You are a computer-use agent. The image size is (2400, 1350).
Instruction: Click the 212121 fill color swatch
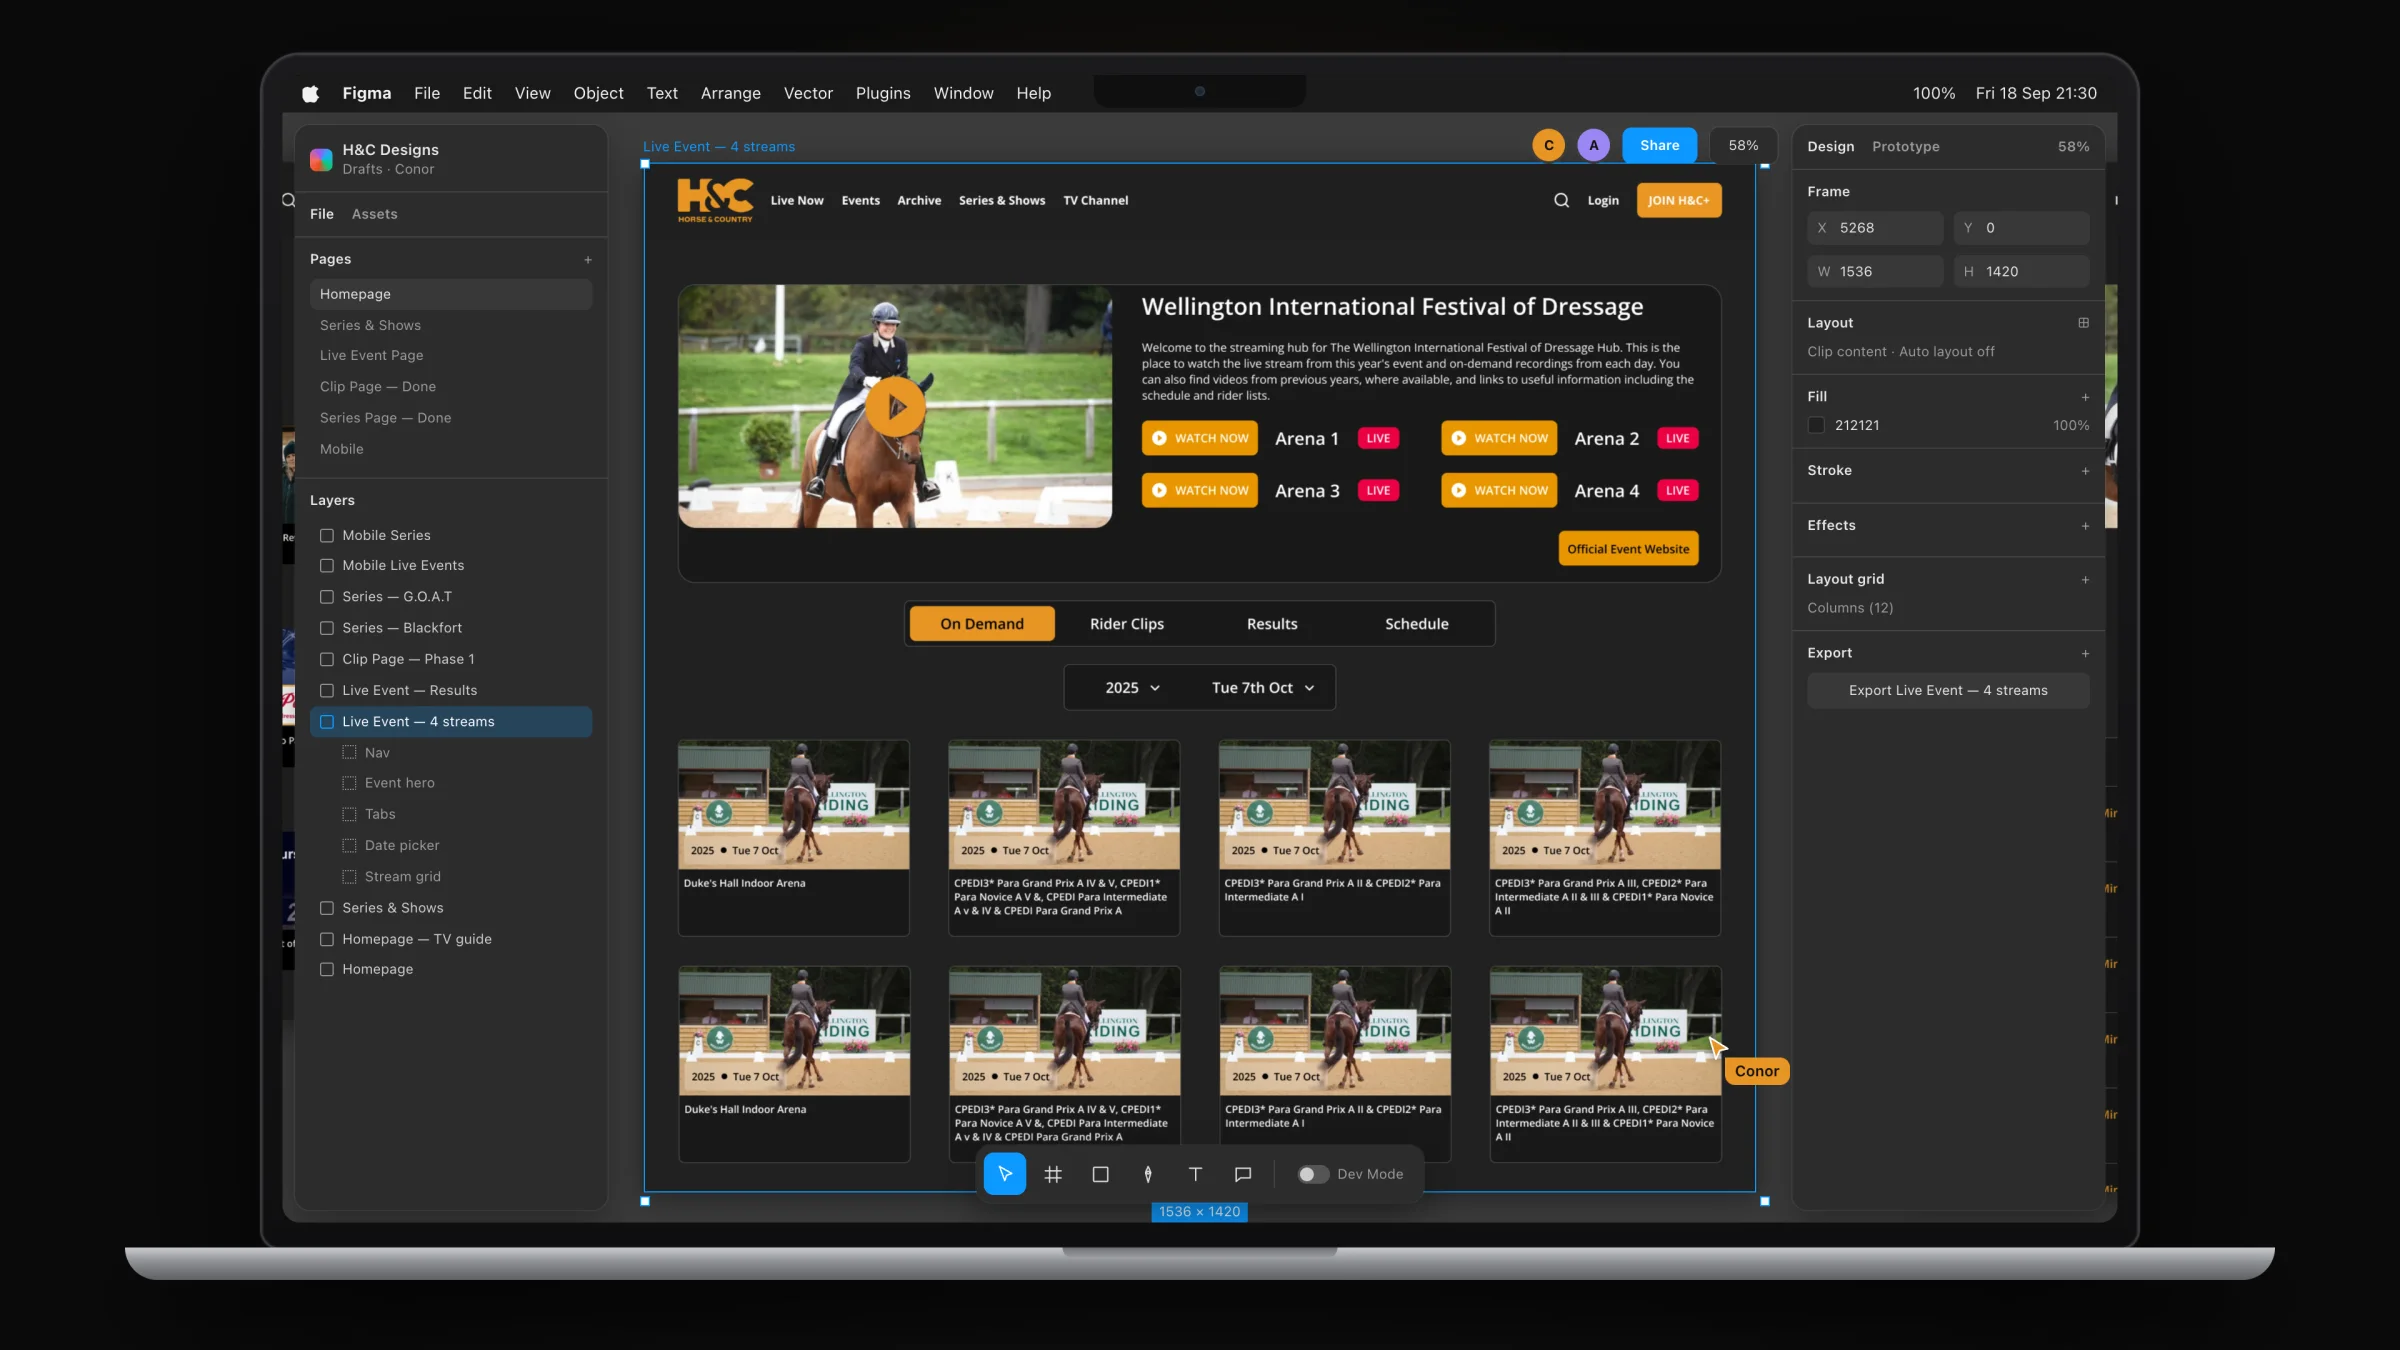click(x=1816, y=426)
